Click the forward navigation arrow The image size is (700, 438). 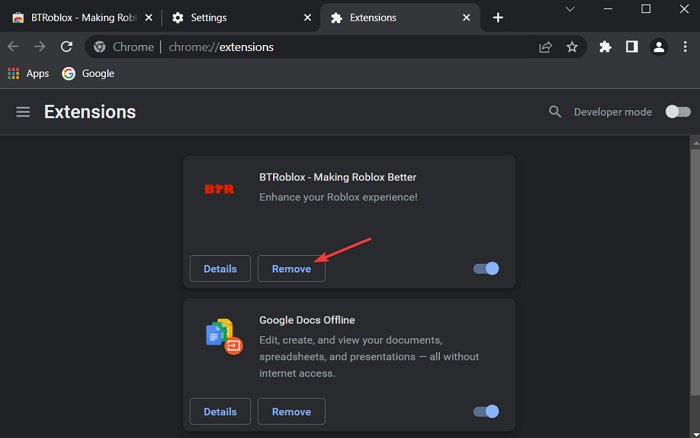(40, 46)
